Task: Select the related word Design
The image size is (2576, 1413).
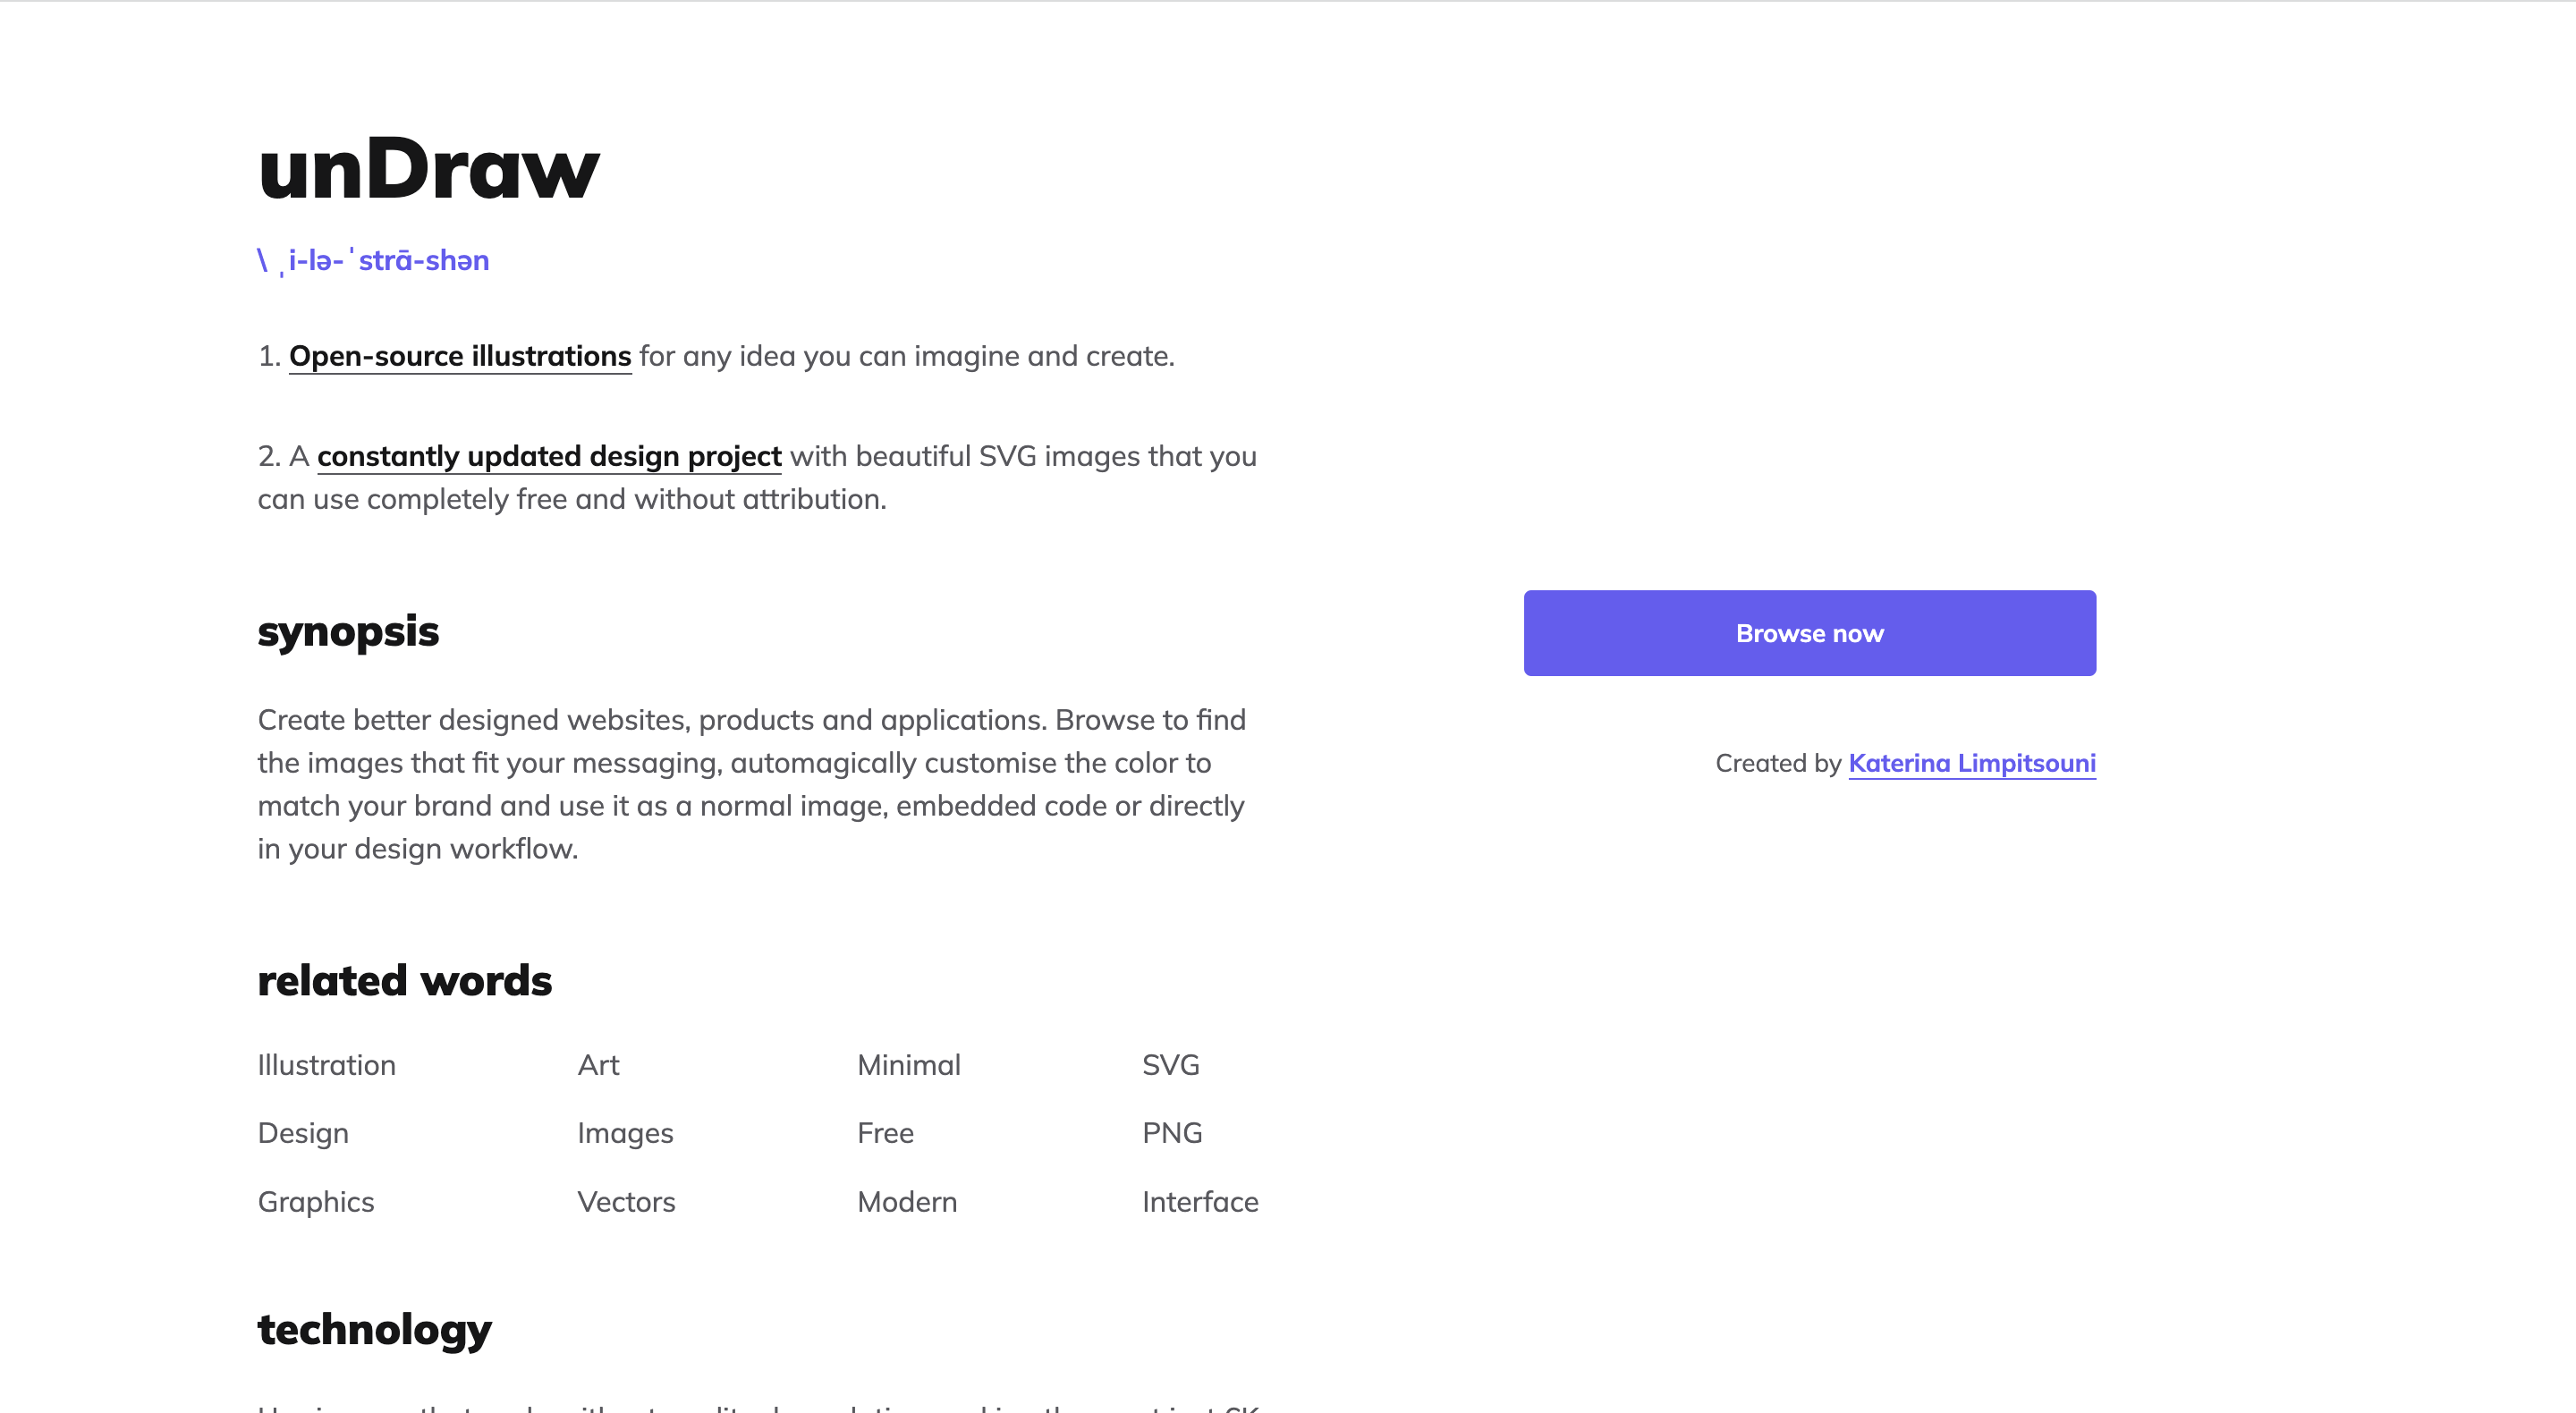Action: [303, 1133]
